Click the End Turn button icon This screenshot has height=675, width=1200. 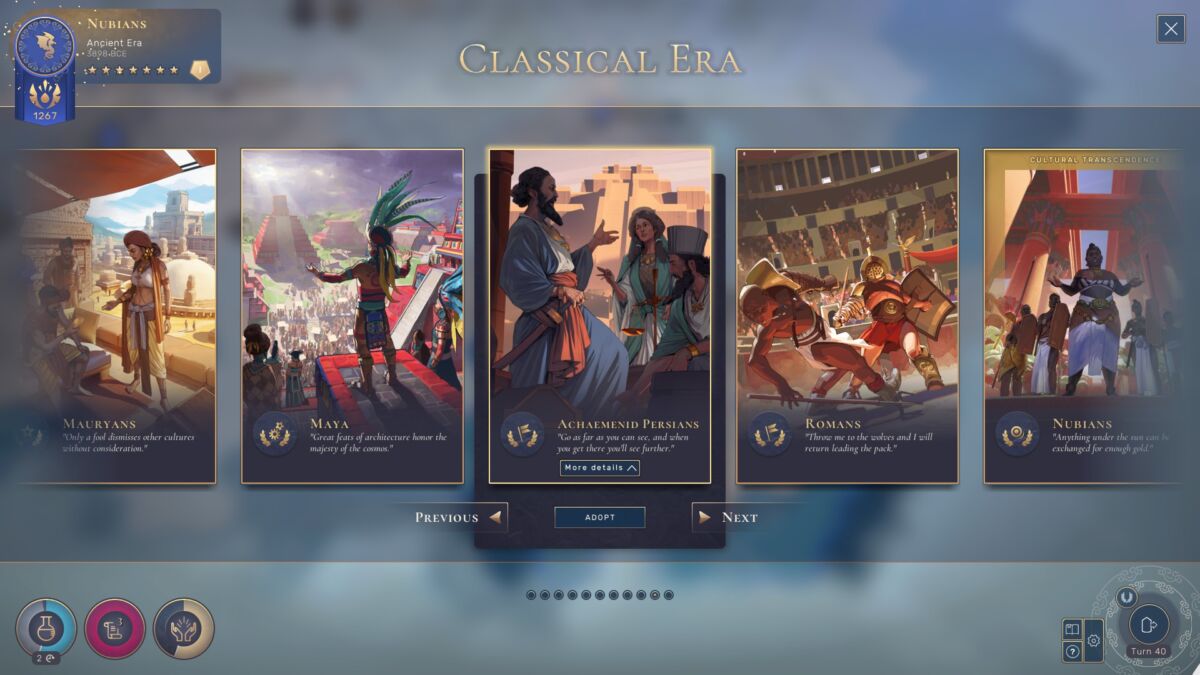point(1148,624)
